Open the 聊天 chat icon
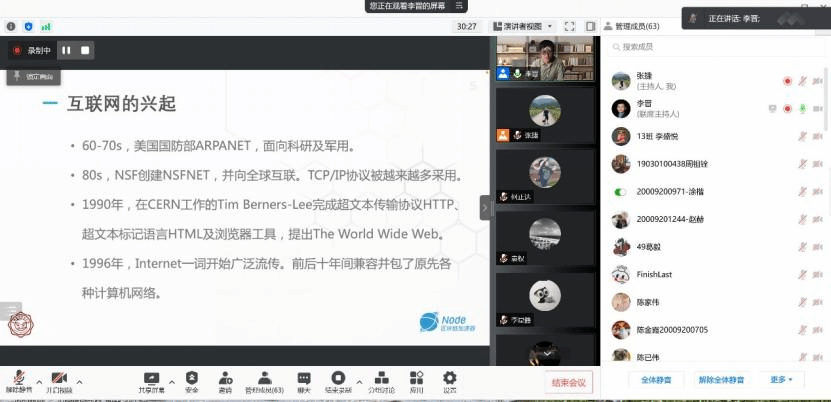 (302, 378)
